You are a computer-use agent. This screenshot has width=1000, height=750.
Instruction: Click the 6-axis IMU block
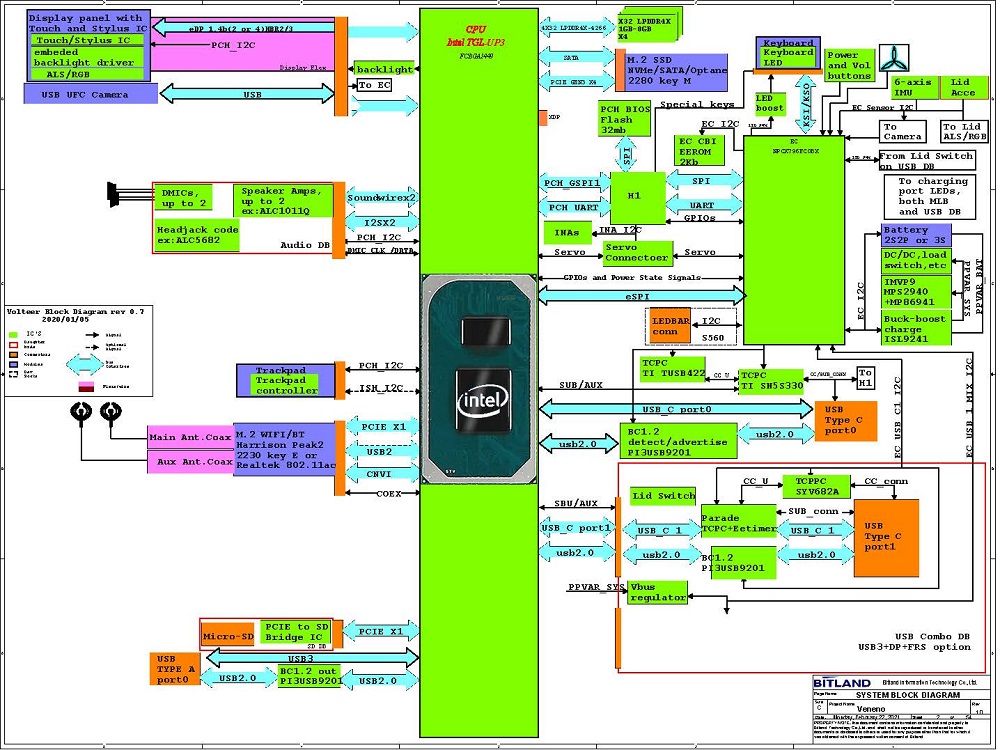[915, 87]
